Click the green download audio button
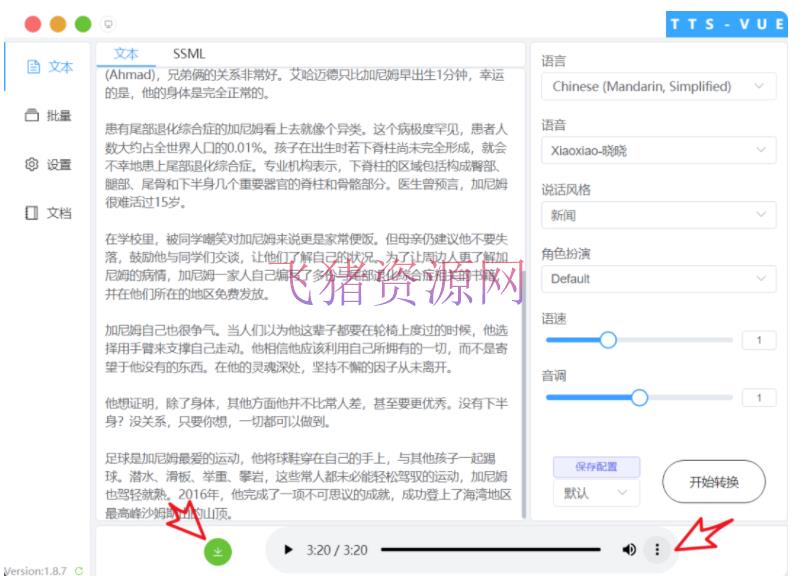 tap(218, 550)
